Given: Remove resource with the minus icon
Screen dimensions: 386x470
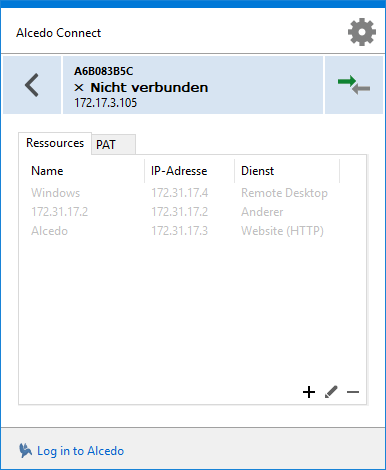Looking at the screenshot, I should click(353, 392).
